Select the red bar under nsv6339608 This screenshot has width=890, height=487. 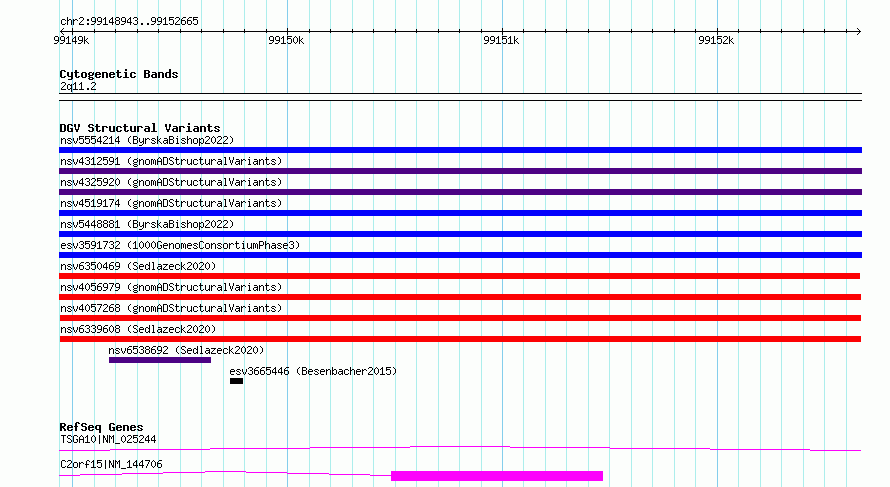click(x=460, y=339)
